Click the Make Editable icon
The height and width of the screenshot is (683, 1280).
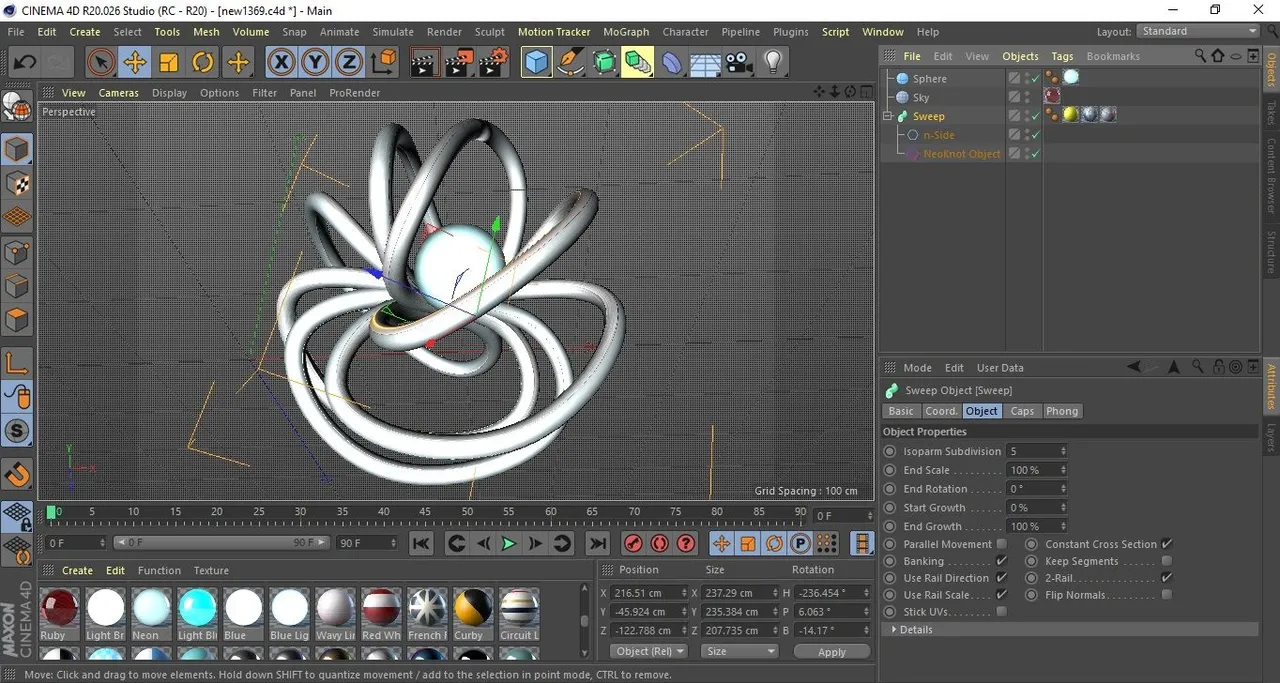(x=16, y=106)
